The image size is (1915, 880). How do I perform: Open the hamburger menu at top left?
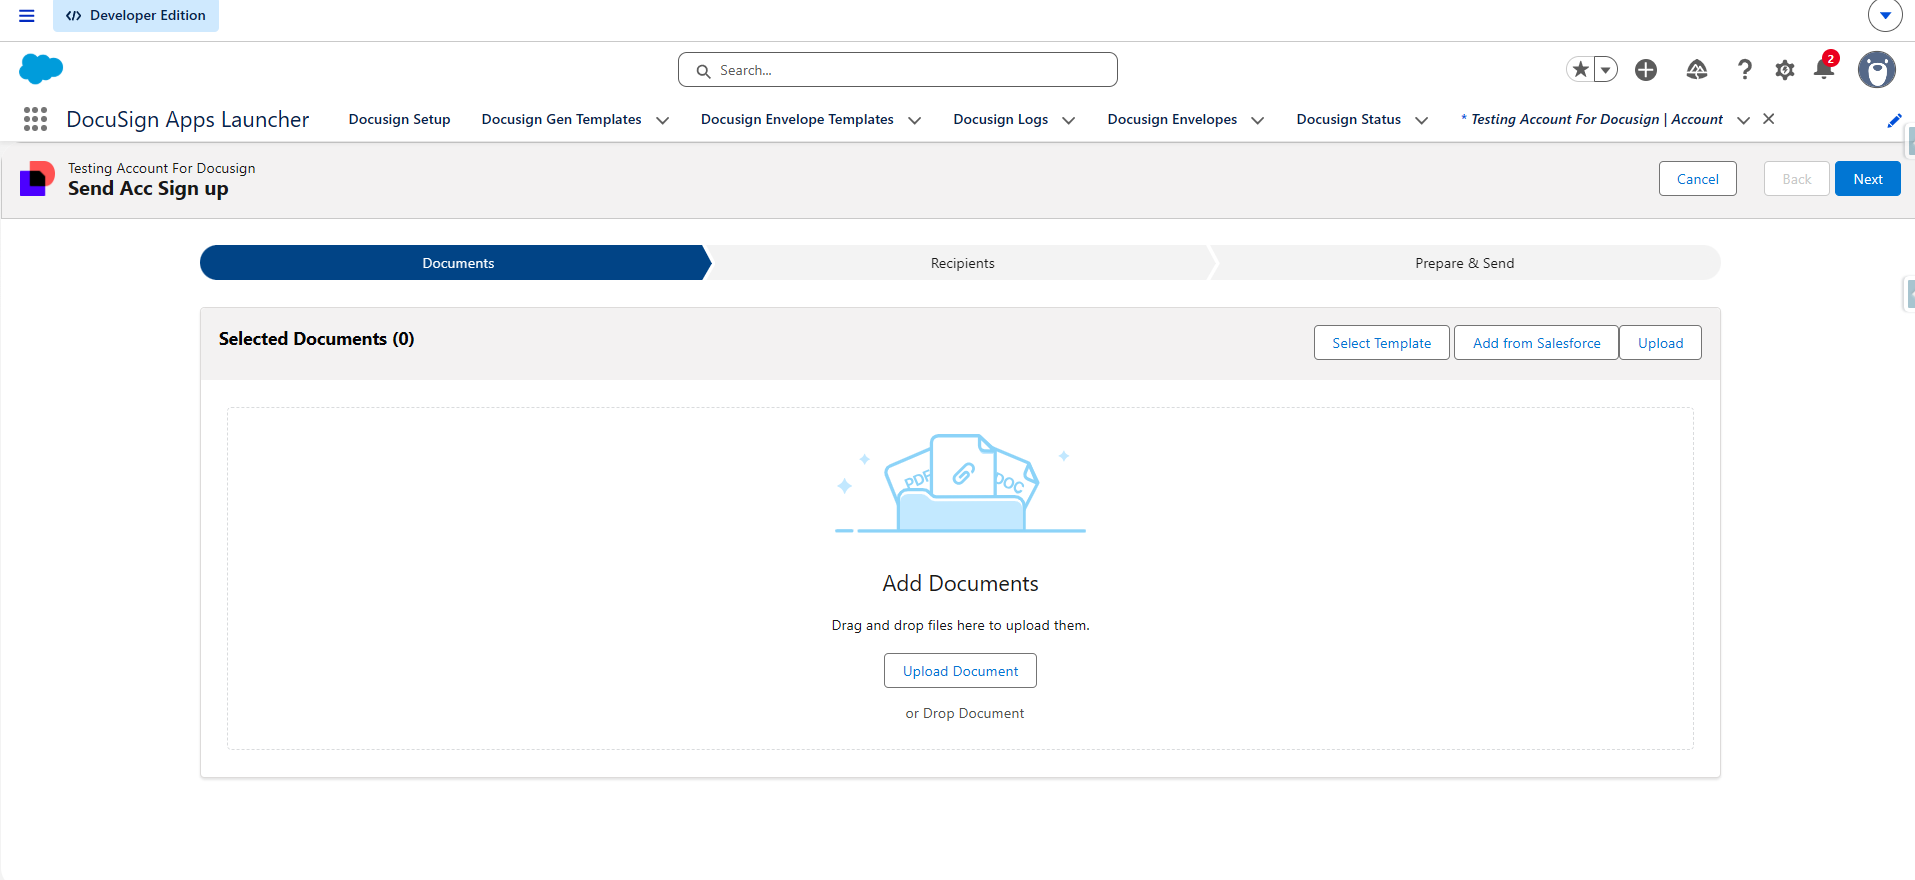pyautogui.click(x=27, y=16)
